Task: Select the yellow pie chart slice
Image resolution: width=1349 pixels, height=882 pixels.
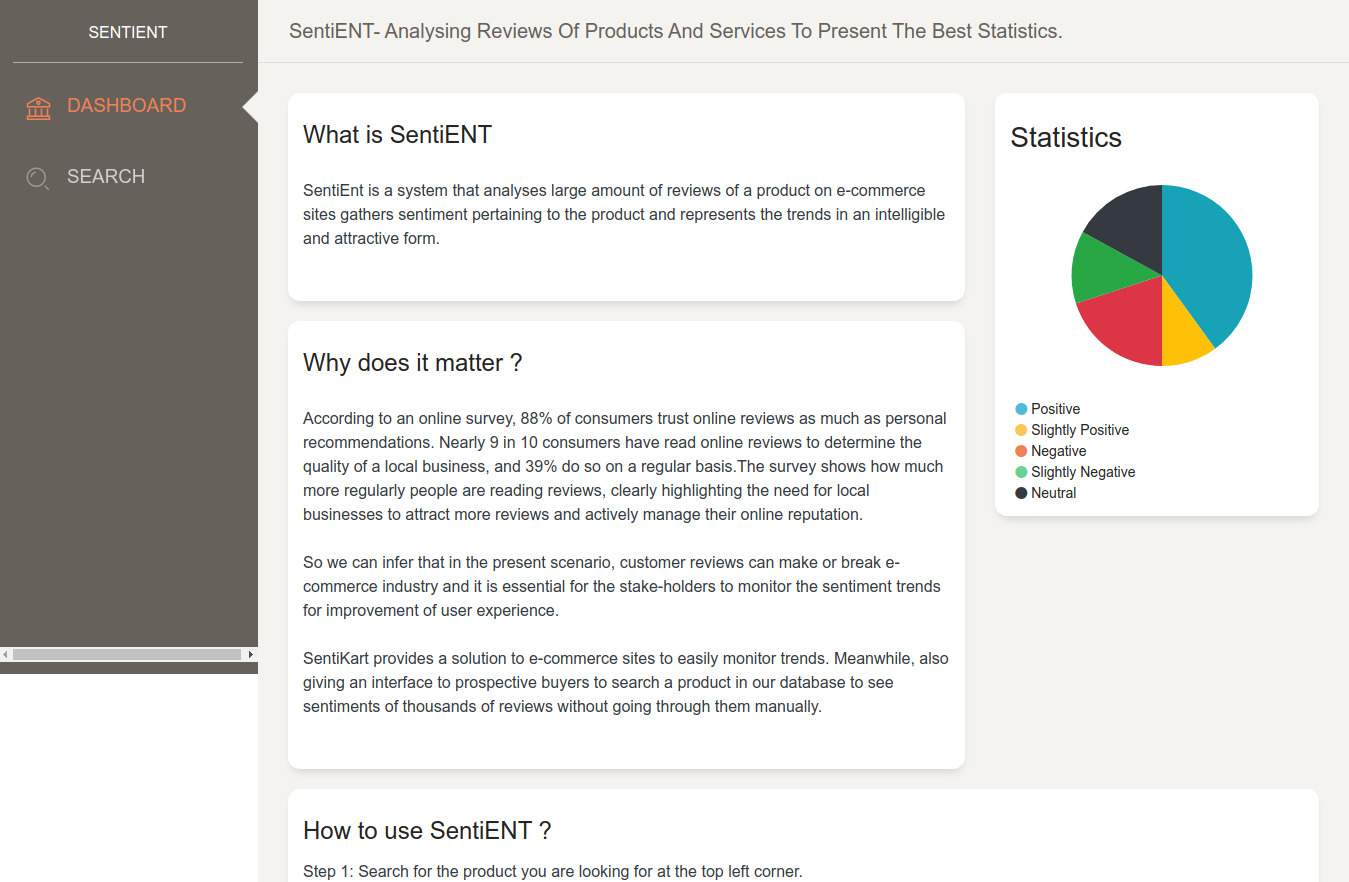Action: pos(1182,335)
